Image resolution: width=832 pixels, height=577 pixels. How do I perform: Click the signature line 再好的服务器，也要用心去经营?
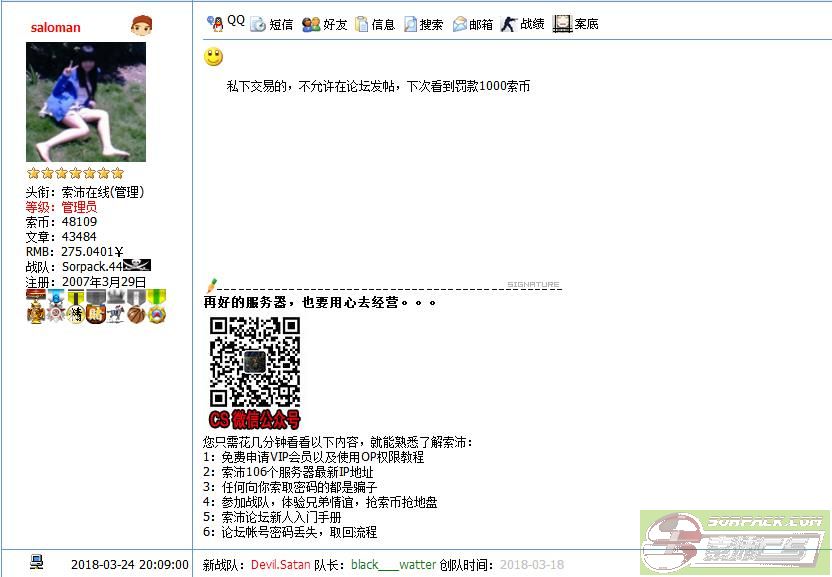coord(320,303)
